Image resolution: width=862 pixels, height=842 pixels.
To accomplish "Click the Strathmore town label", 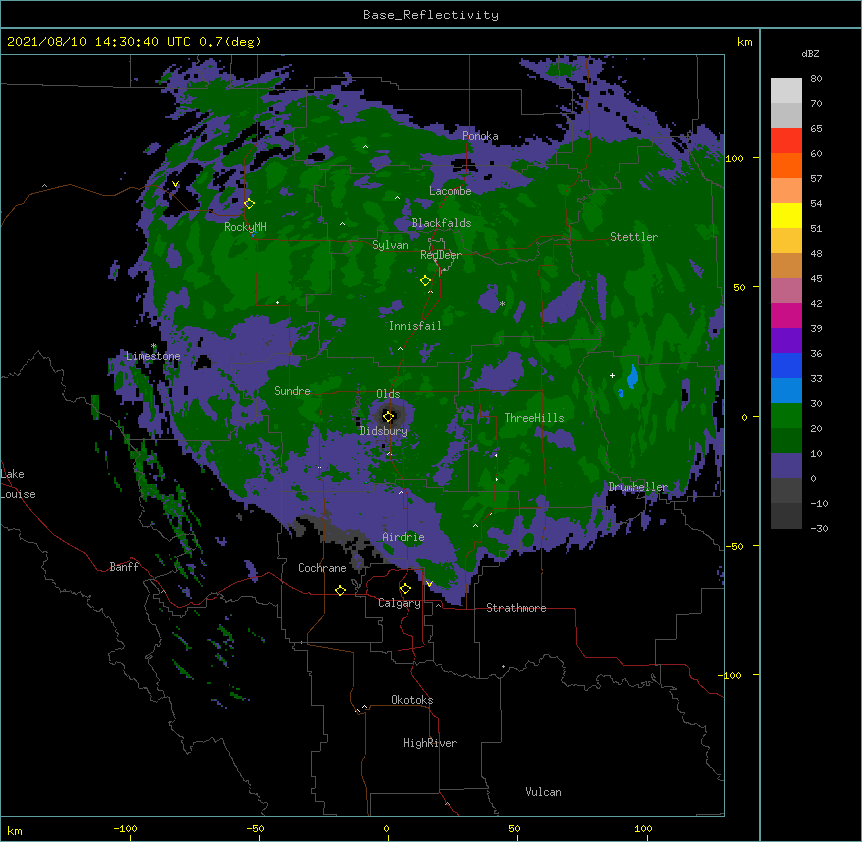I will click(516, 608).
